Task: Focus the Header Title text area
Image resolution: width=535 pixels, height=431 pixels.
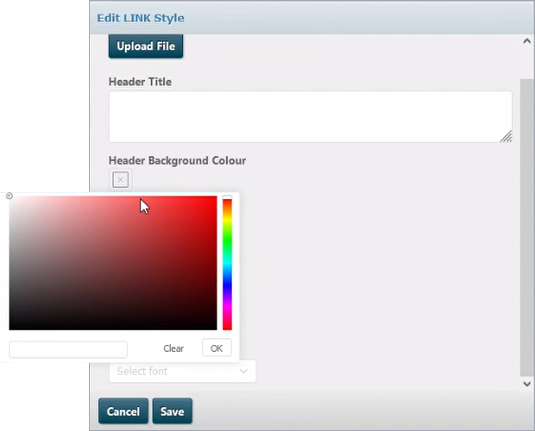Action: (310, 116)
